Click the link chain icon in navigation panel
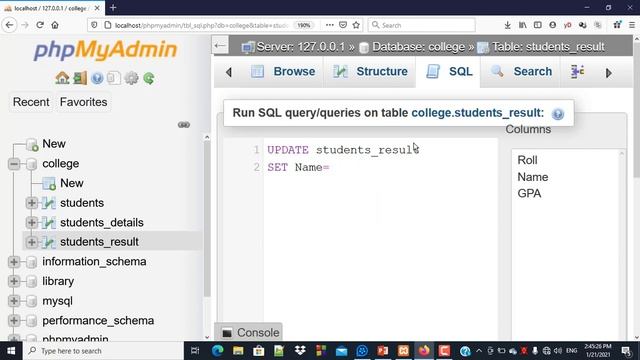Screen dimensions: 640x360 pyautogui.click(x=184, y=124)
